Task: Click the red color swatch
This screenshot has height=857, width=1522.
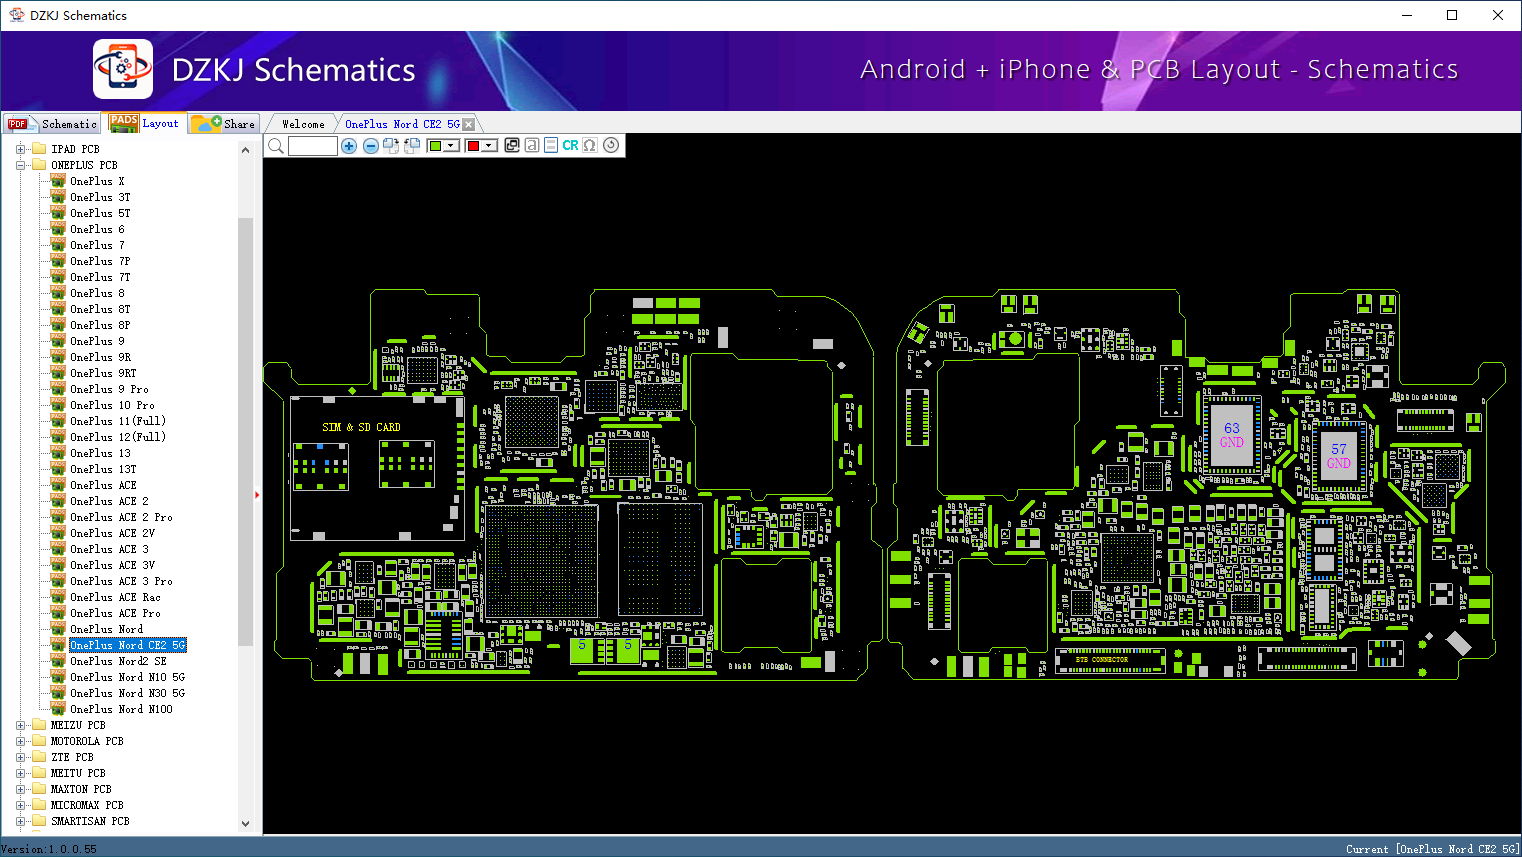Action: point(474,146)
